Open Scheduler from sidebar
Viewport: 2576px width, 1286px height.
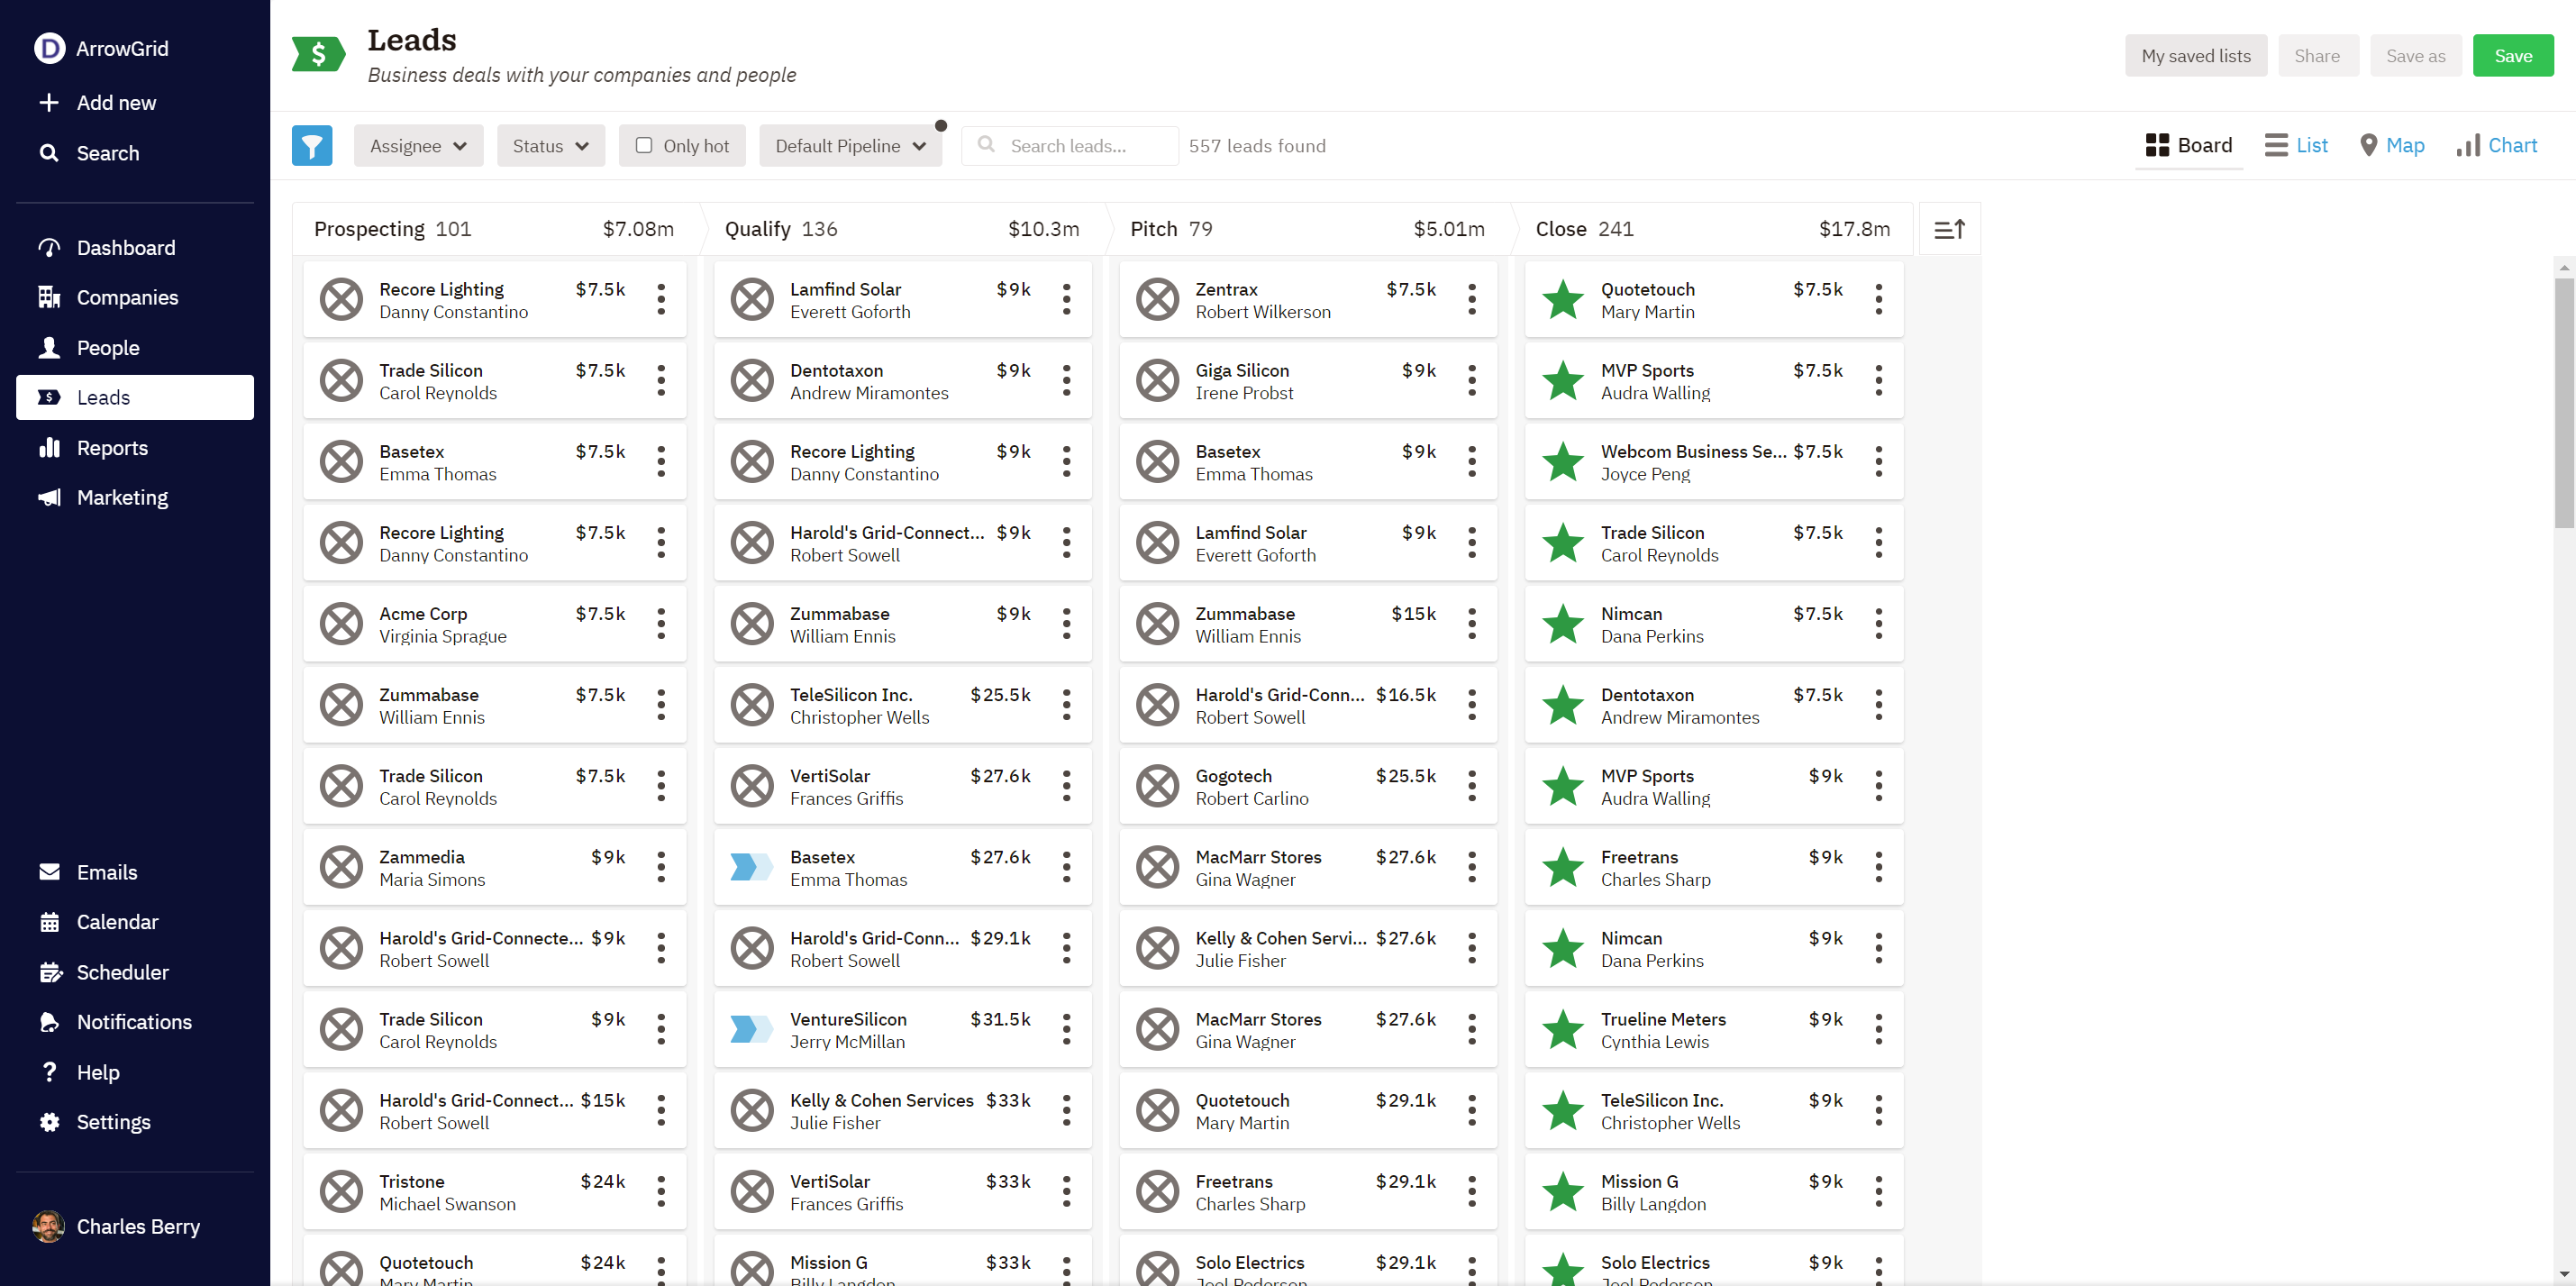click(122, 972)
